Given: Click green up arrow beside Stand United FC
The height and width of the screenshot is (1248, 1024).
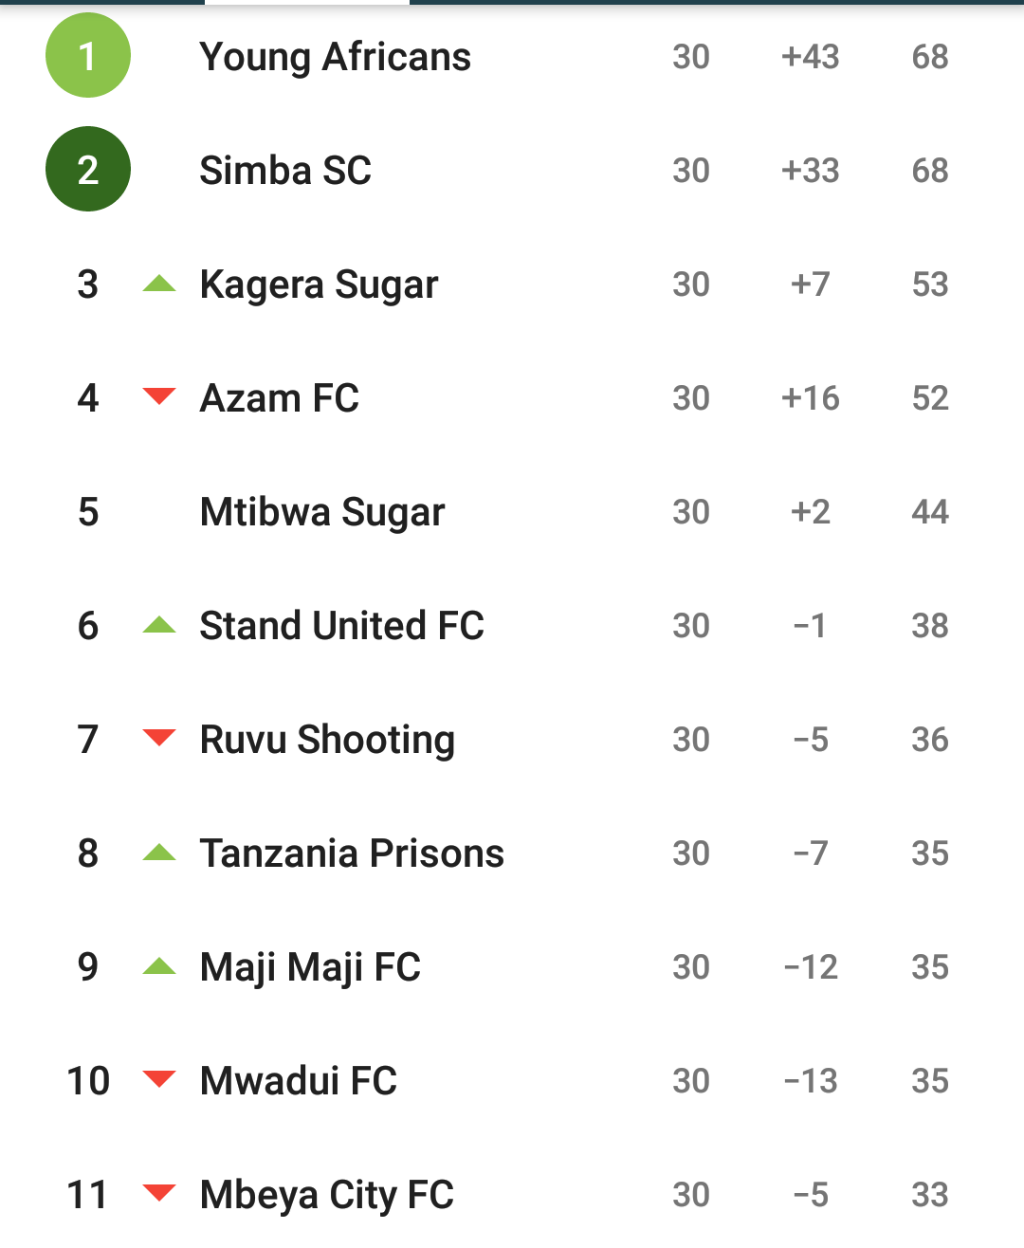Looking at the screenshot, I should (159, 626).
